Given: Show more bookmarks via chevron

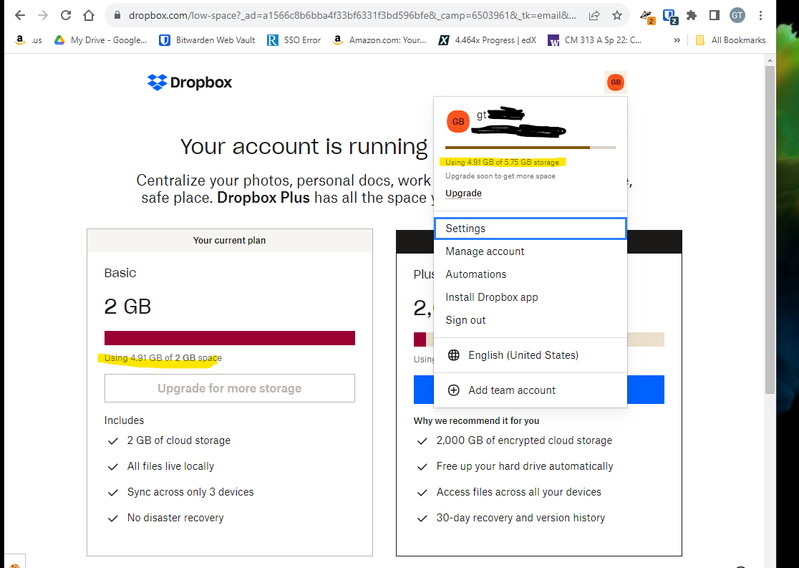Looking at the screenshot, I should [x=677, y=40].
